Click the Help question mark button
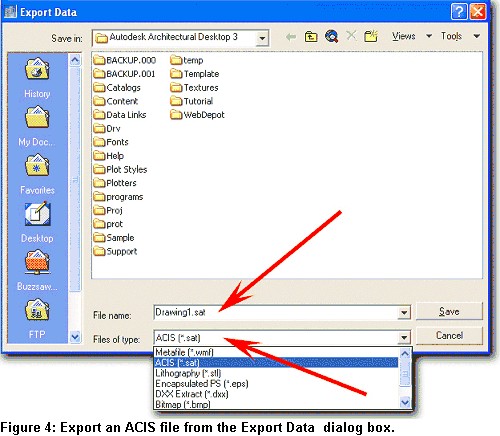The height and width of the screenshot is (436, 500). pyautogui.click(x=459, y=12)
